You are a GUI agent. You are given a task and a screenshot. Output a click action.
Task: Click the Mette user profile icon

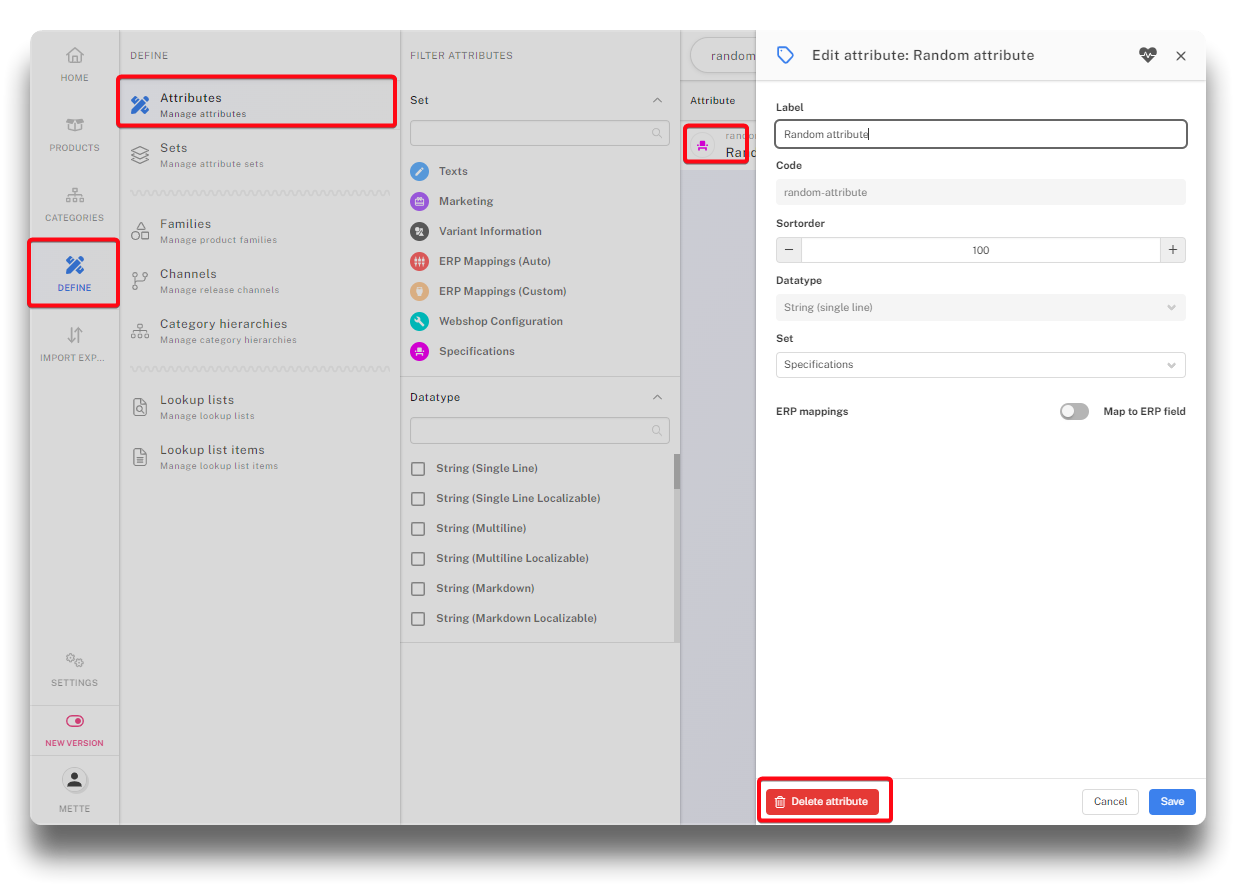point(75,780)
